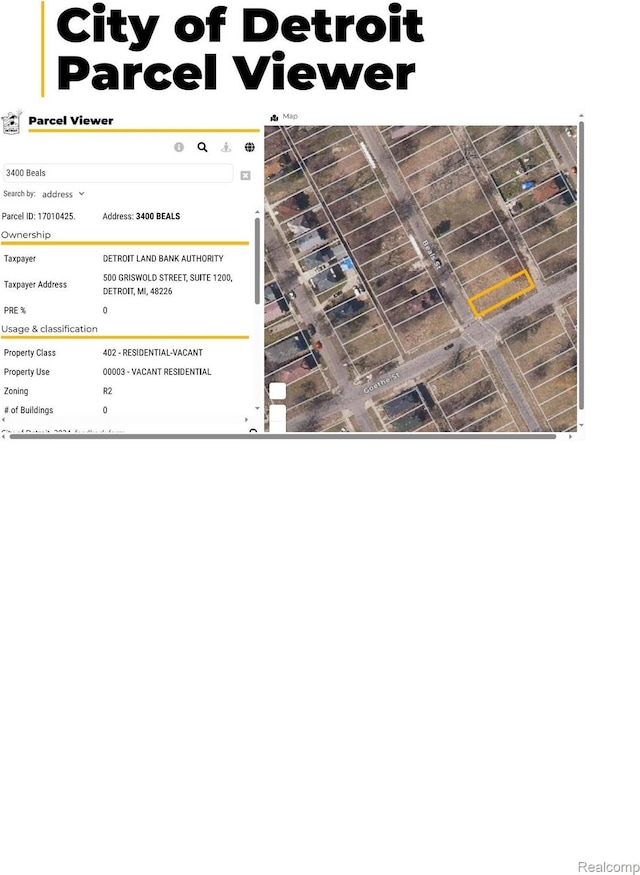
Task: Select the street view person icon
Action: (226, 147)
